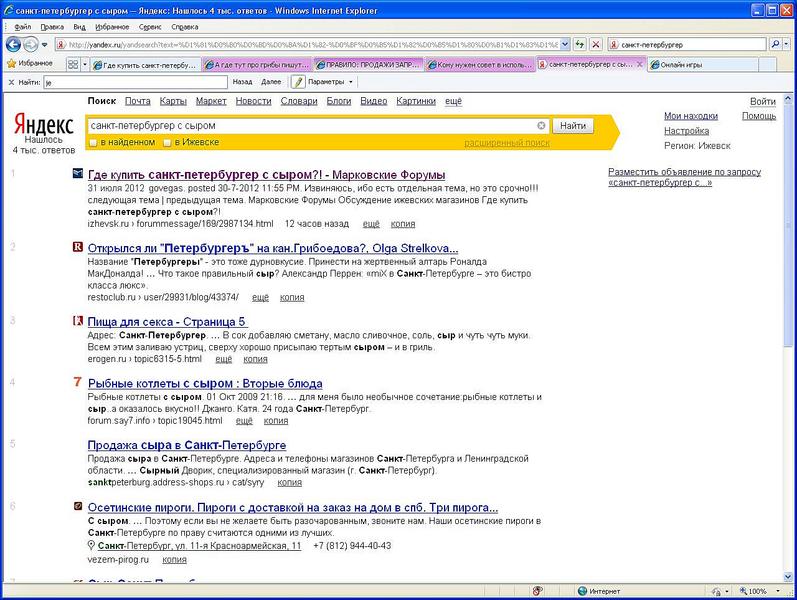Open search provider dropdown beside magnifier
The image size is (797, 600).
click(786, 45)
